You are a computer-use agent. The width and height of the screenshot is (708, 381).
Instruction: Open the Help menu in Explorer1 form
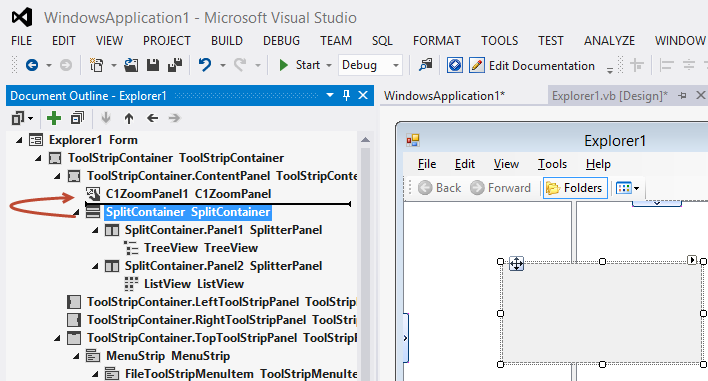pos(598,164)
